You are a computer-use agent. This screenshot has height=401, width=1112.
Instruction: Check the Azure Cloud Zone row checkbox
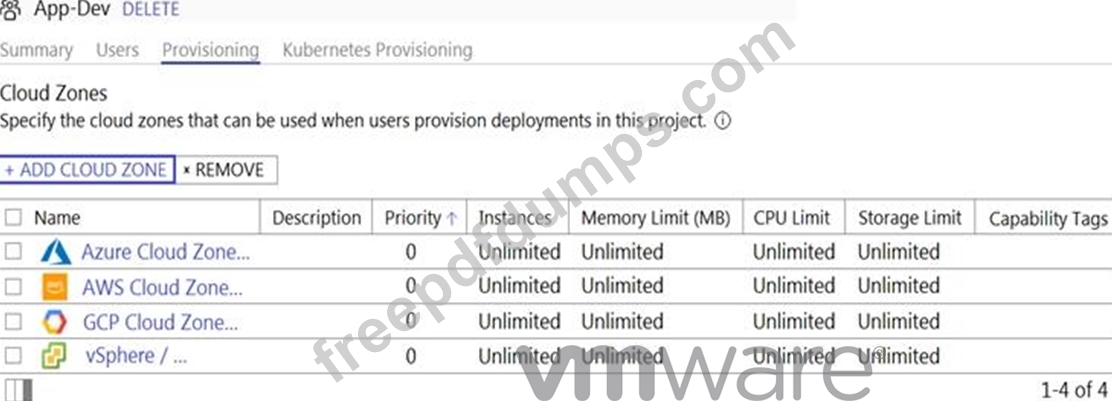pos(13,251)
